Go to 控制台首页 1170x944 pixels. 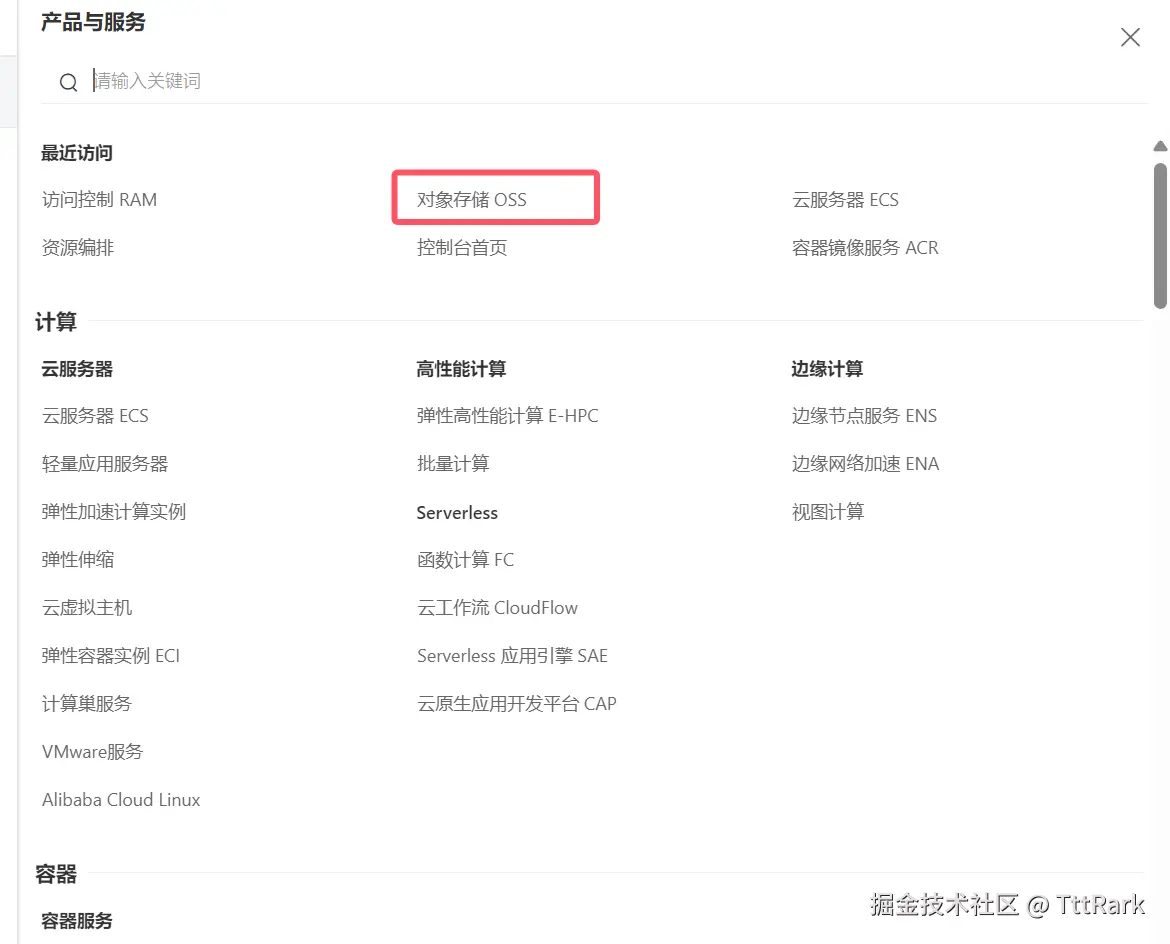point(462,248)
